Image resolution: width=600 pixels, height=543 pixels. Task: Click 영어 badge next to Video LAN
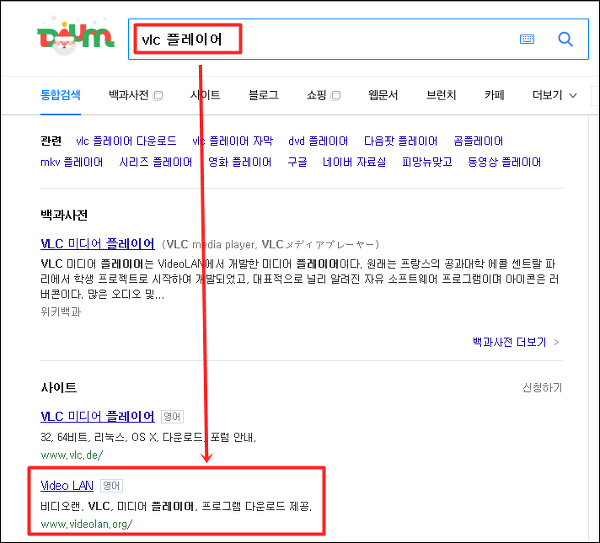tap(111, 486)
